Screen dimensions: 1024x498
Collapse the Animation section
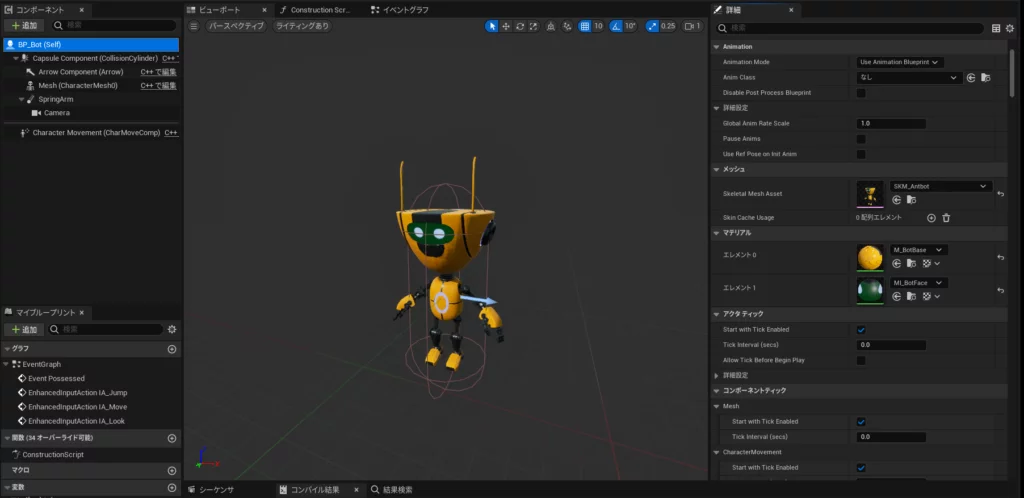[716, 46]
